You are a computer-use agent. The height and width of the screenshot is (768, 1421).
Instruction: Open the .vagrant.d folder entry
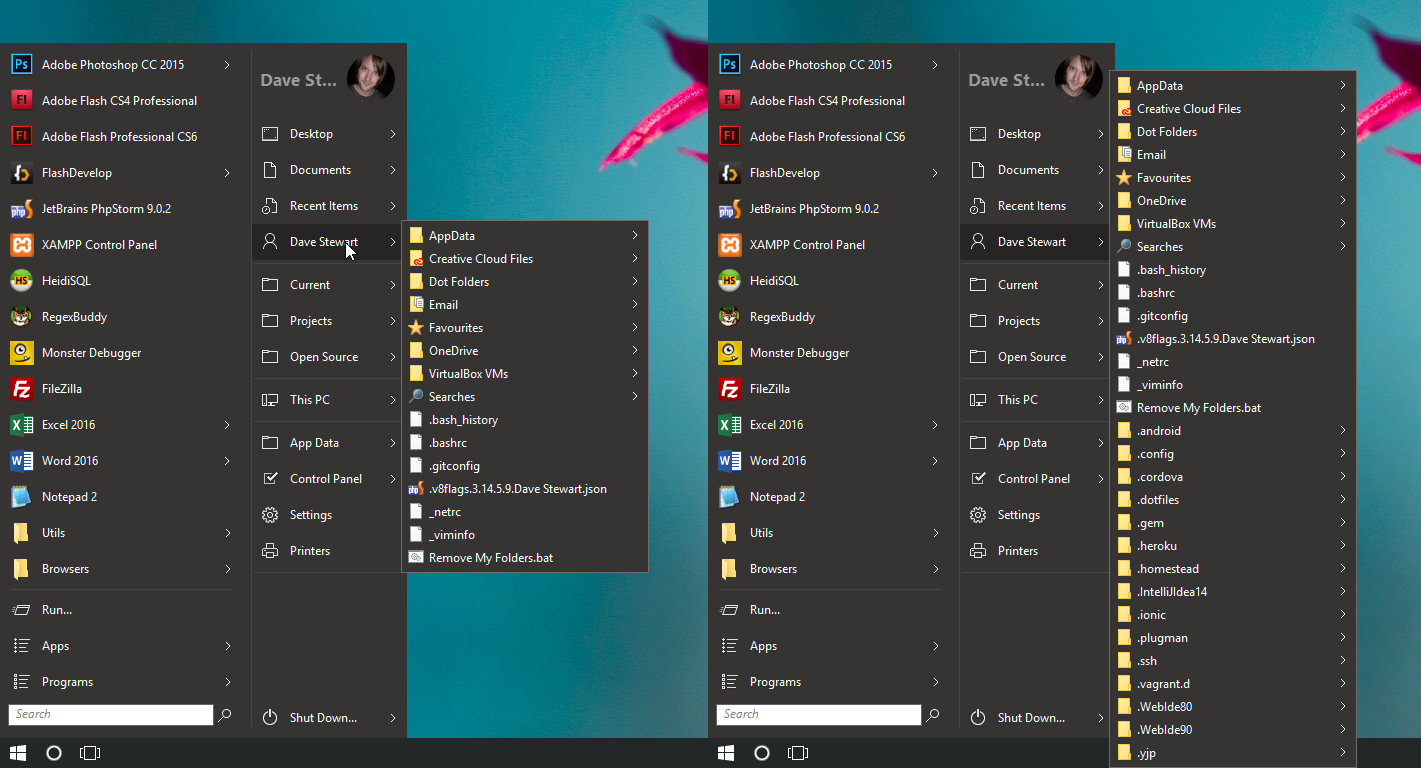(1163, 684)
